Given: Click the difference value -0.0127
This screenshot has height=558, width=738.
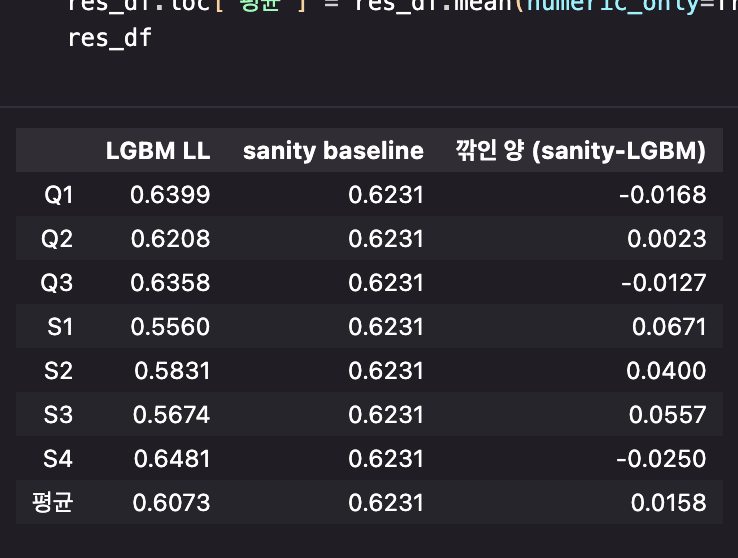Looking at the screenshot, I should [x=664, y=283].
